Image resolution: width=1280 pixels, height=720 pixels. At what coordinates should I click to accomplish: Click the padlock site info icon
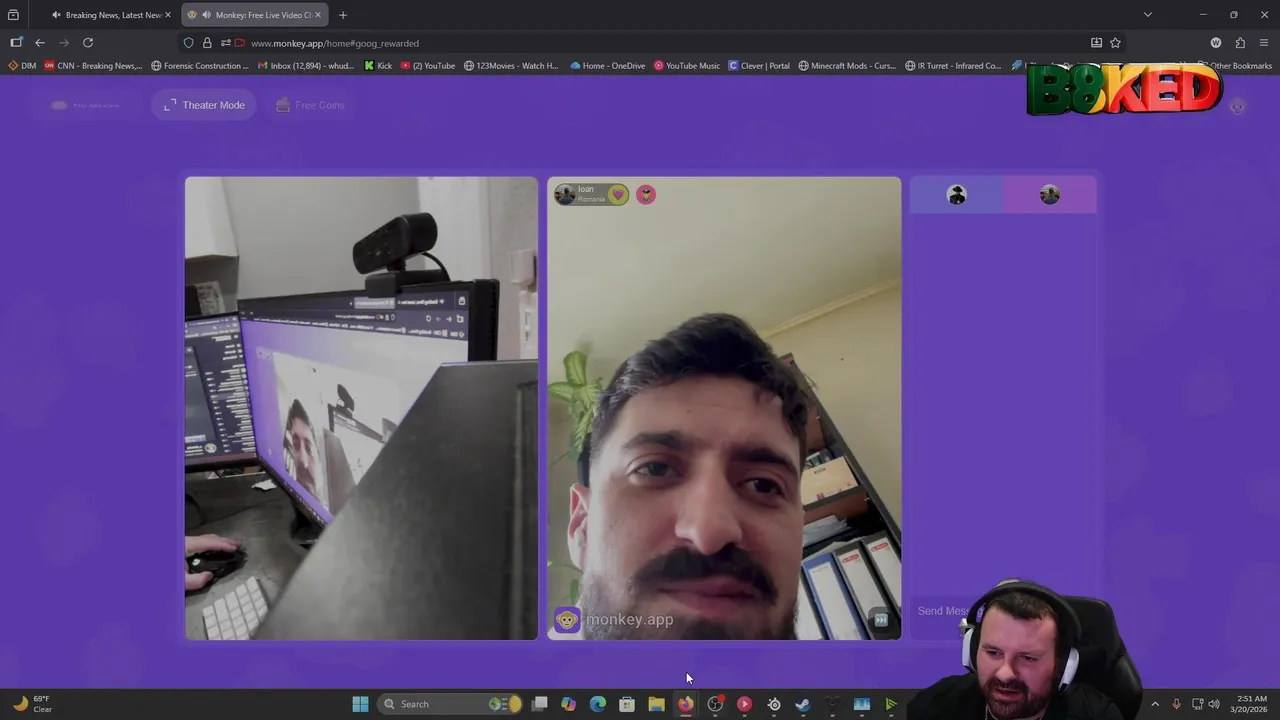(x=207, y=43)
